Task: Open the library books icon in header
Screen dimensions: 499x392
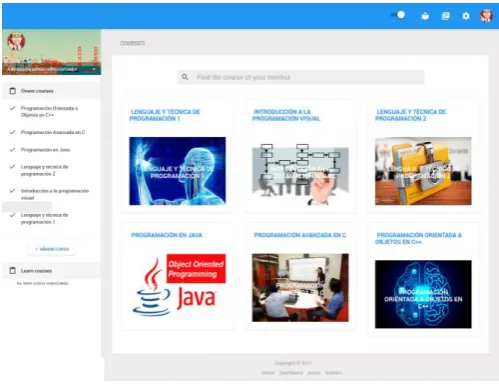Action: (x=445, y=16)
